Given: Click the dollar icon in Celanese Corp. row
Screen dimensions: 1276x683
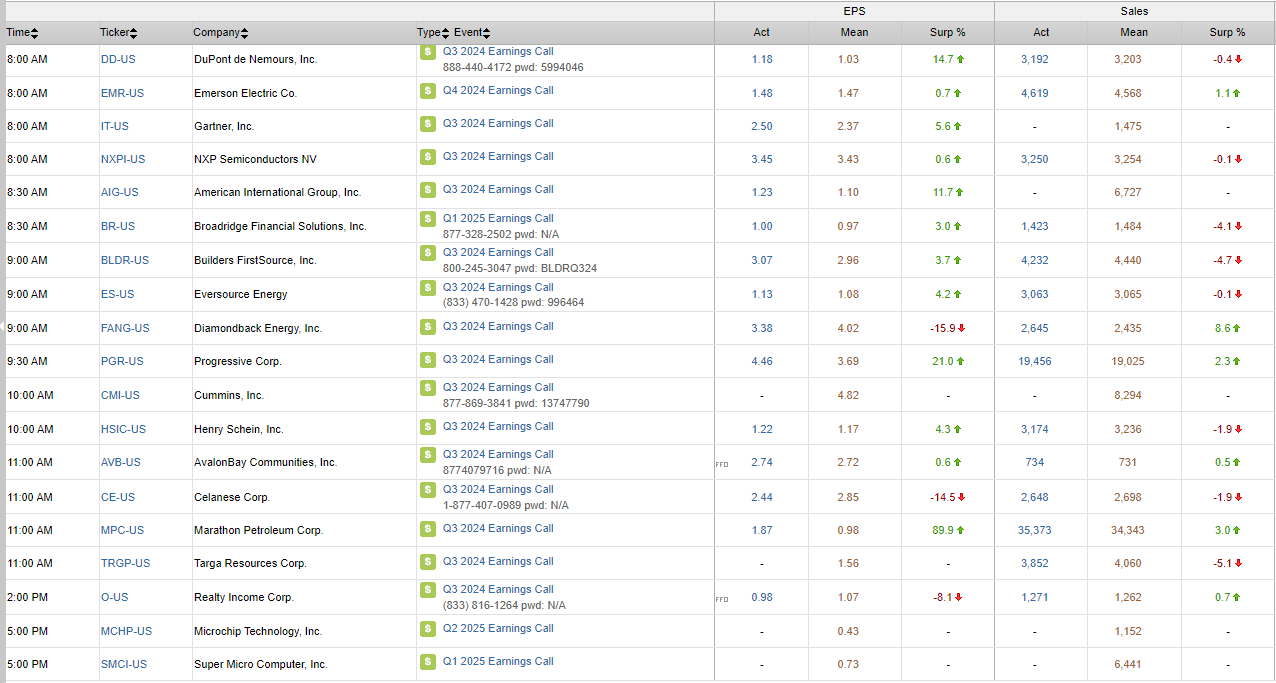Looking at the screenshot, I should coord(427,490).
